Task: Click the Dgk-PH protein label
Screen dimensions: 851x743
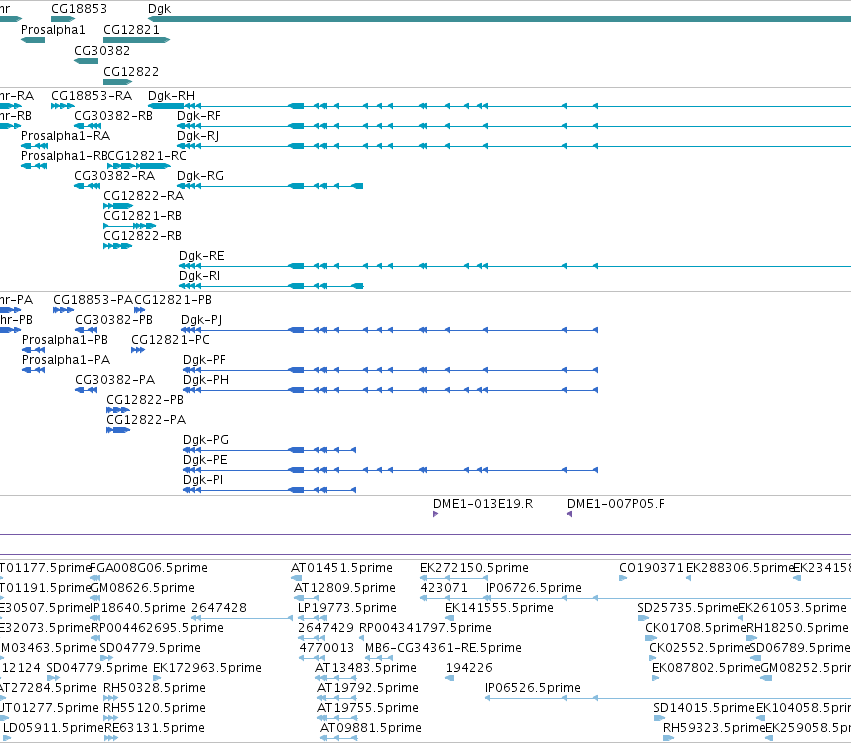Action: 206,380
